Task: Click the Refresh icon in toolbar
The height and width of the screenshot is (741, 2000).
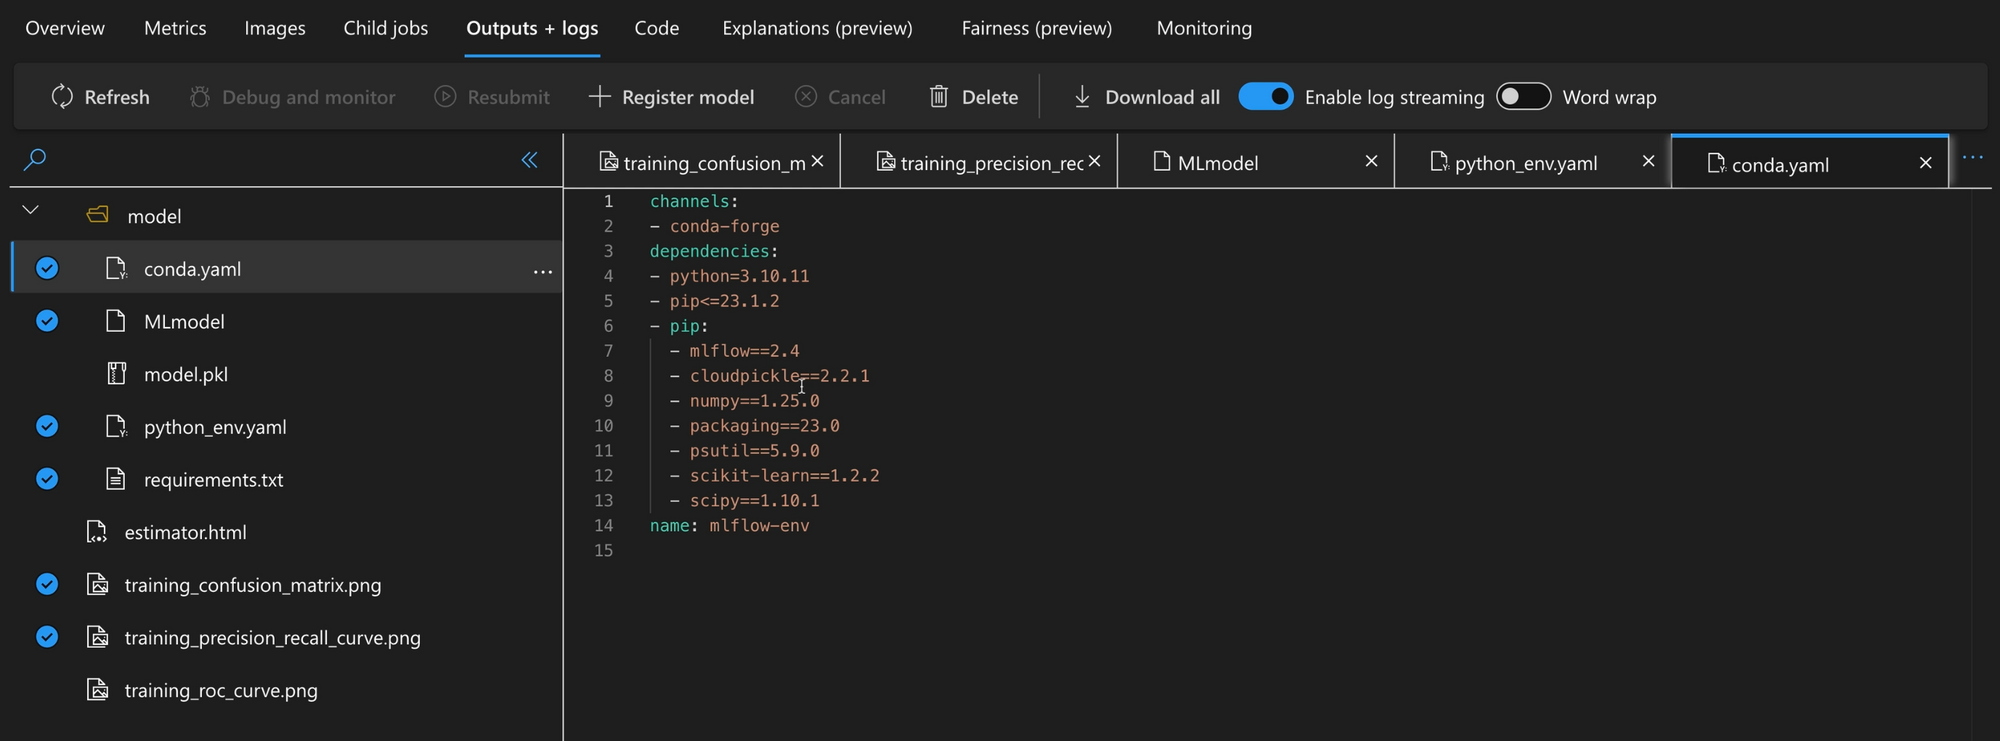Action: point(62,96)
